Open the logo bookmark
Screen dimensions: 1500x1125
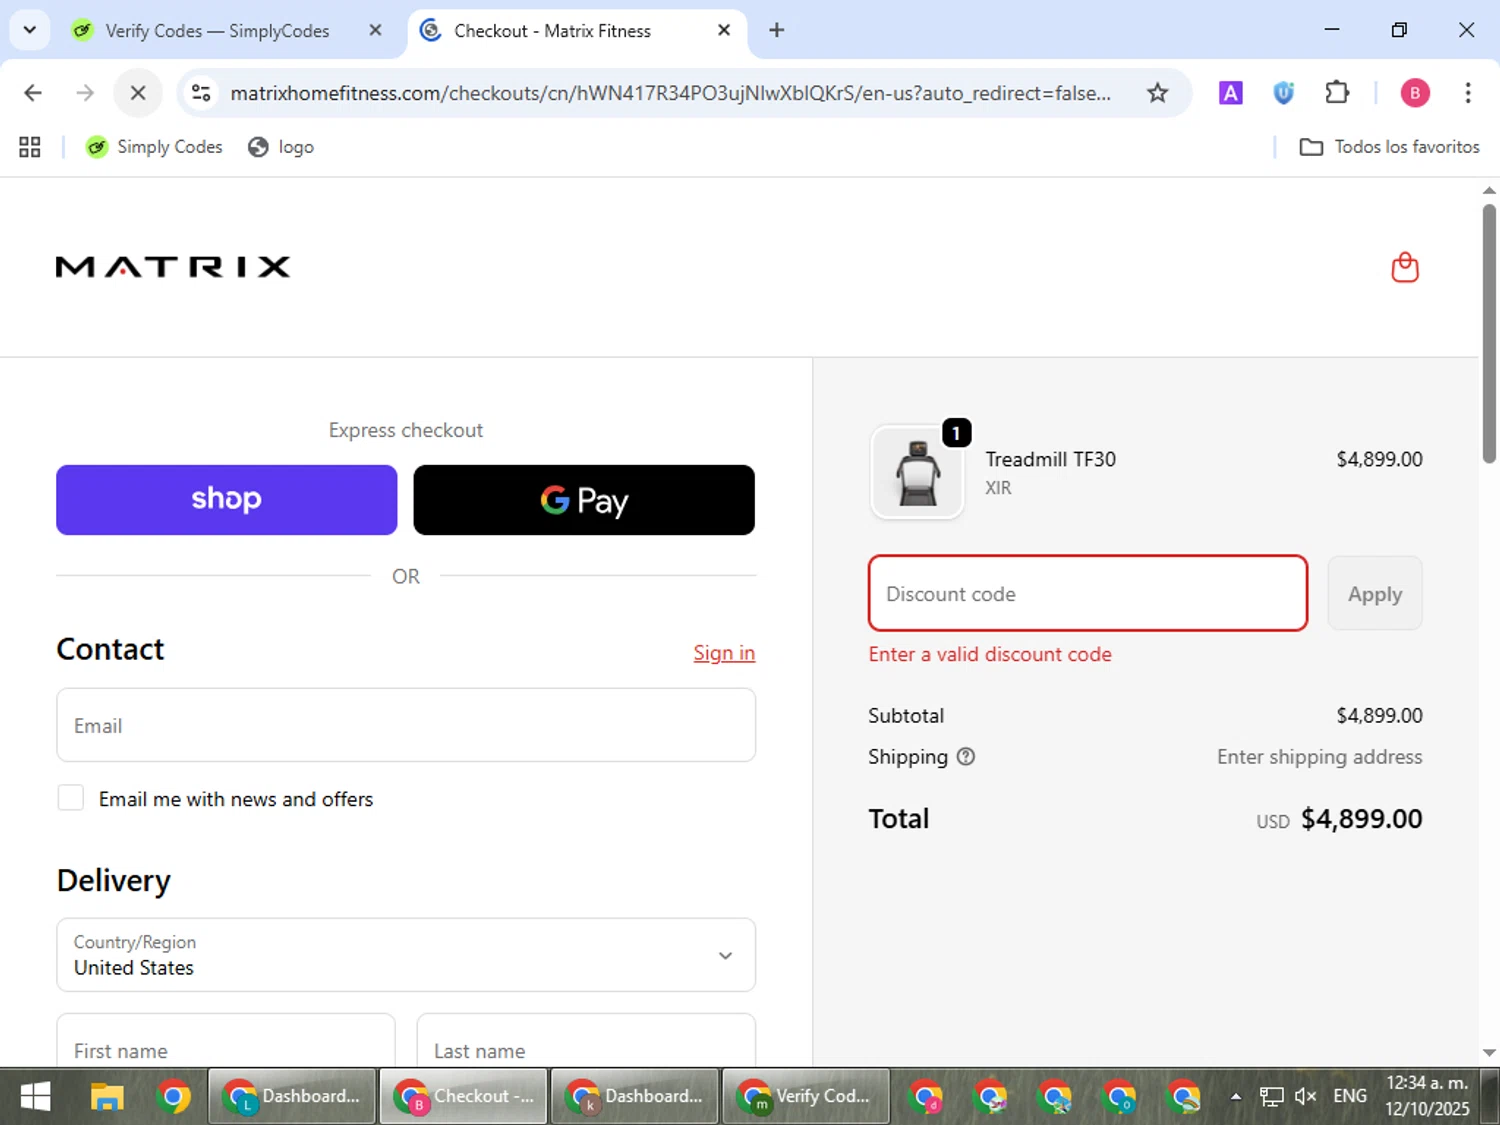[x=281, y=147]
